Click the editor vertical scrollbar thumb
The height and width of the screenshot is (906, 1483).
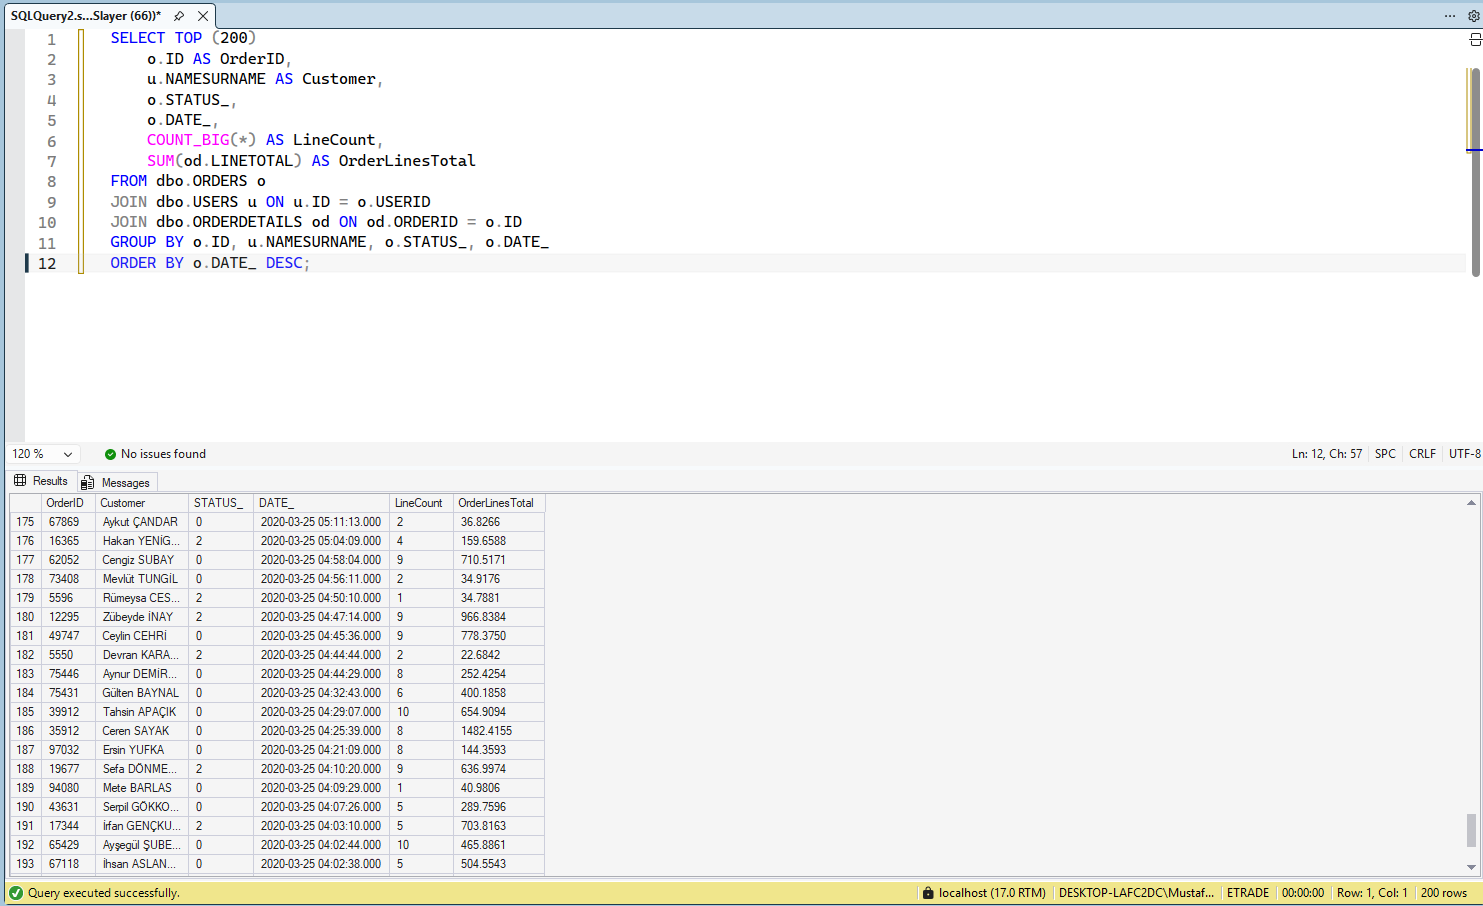pos(1475,173)
